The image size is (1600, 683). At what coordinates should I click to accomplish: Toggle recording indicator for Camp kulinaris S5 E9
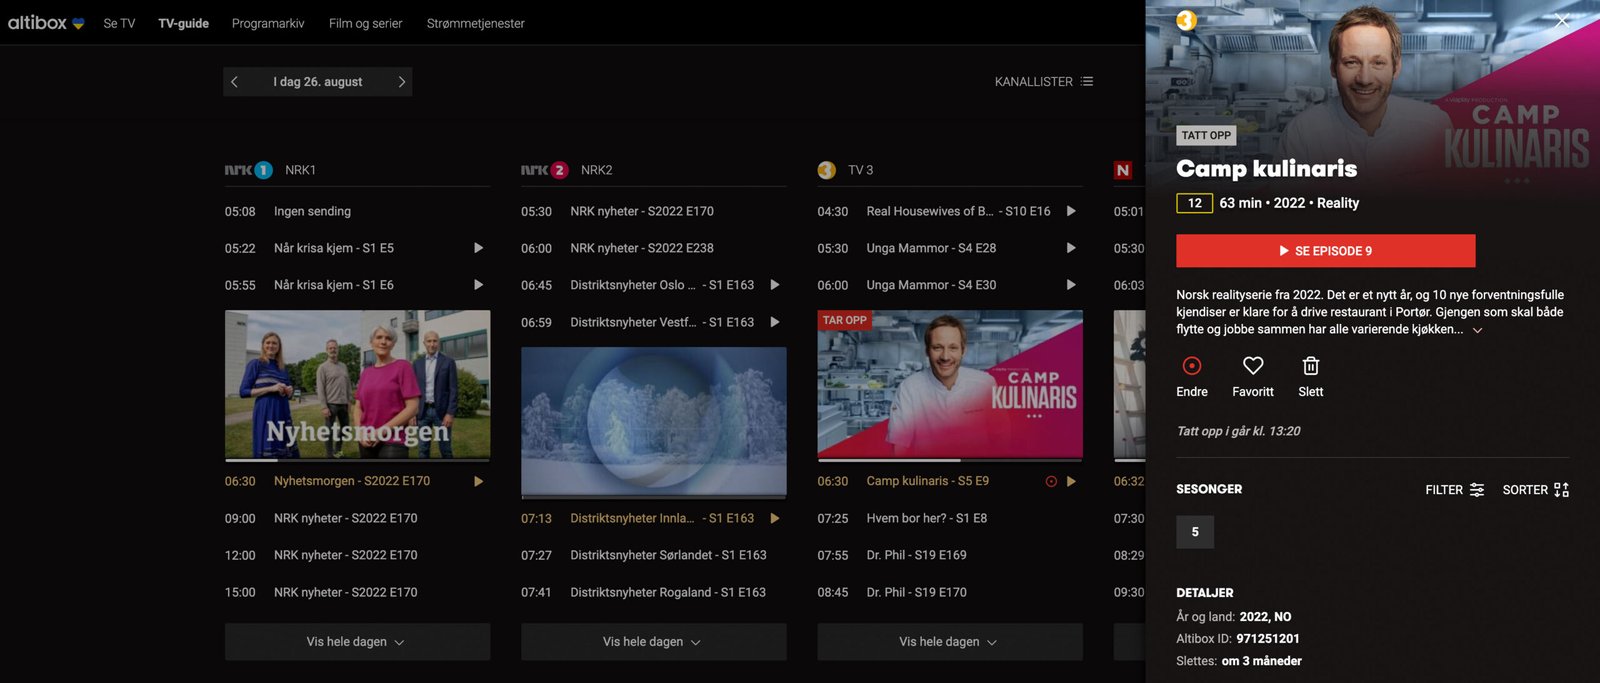1051,481
